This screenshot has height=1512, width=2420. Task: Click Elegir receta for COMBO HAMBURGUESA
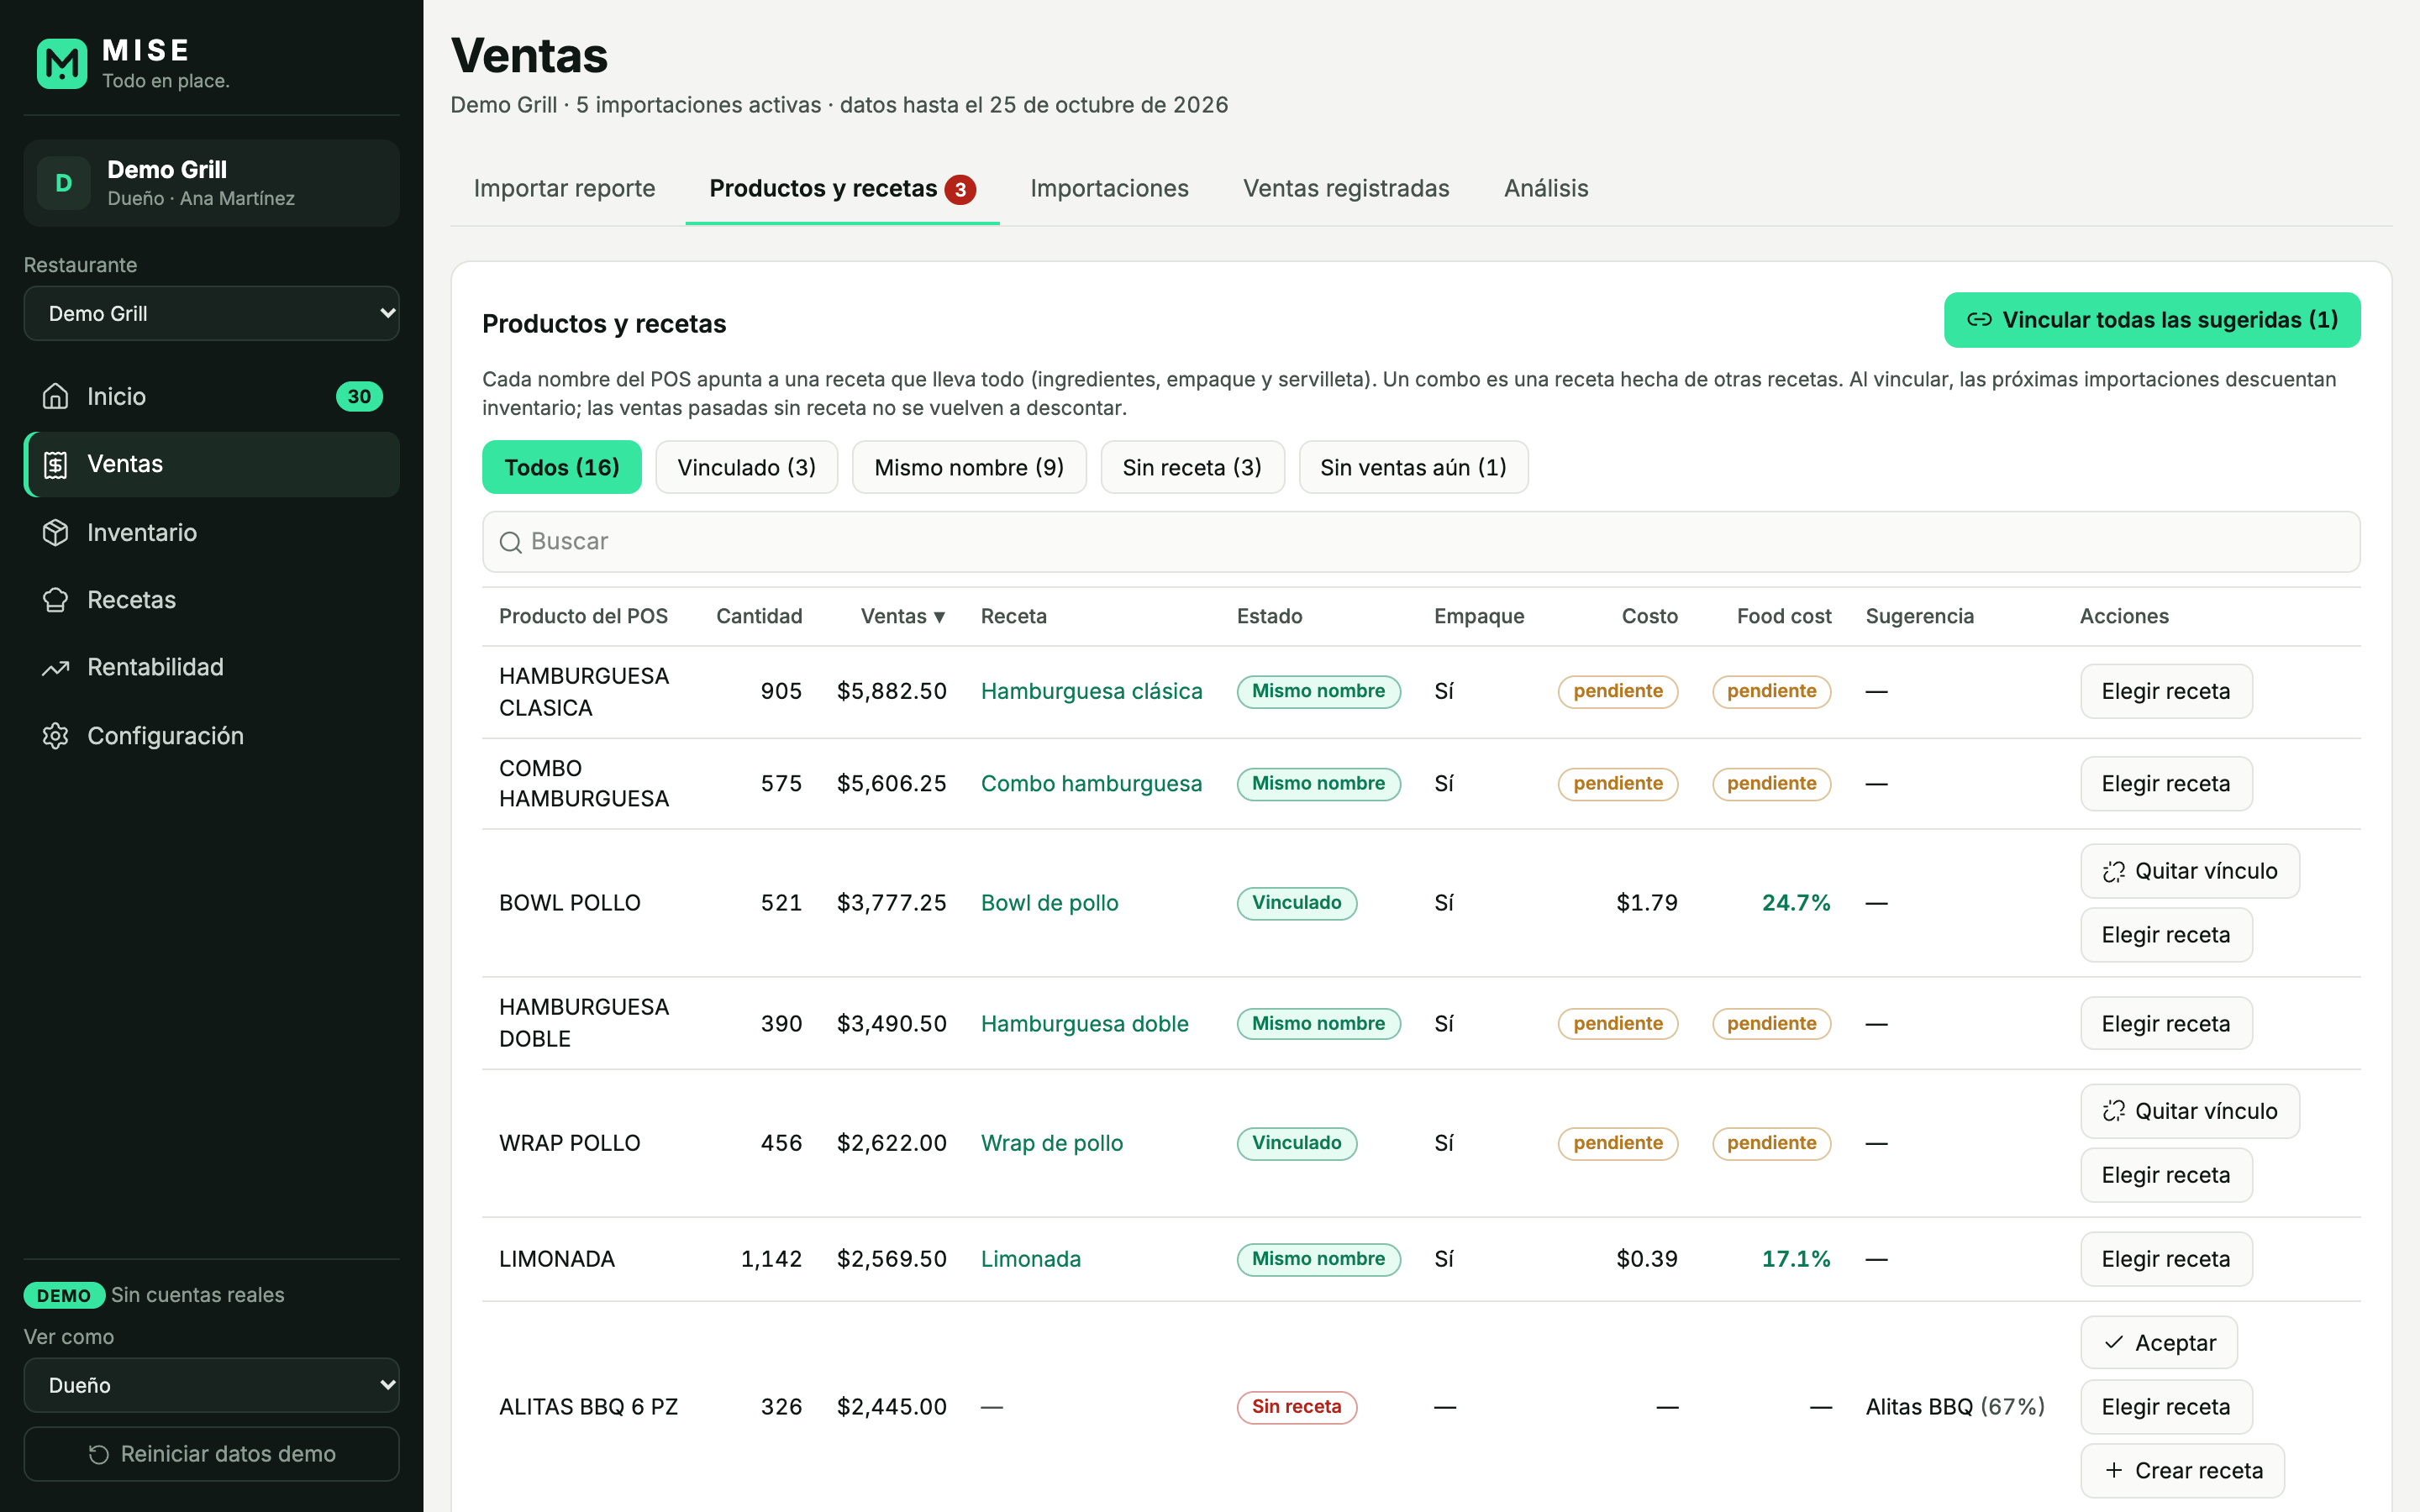pyautogui.click(x=2165, y=784)
